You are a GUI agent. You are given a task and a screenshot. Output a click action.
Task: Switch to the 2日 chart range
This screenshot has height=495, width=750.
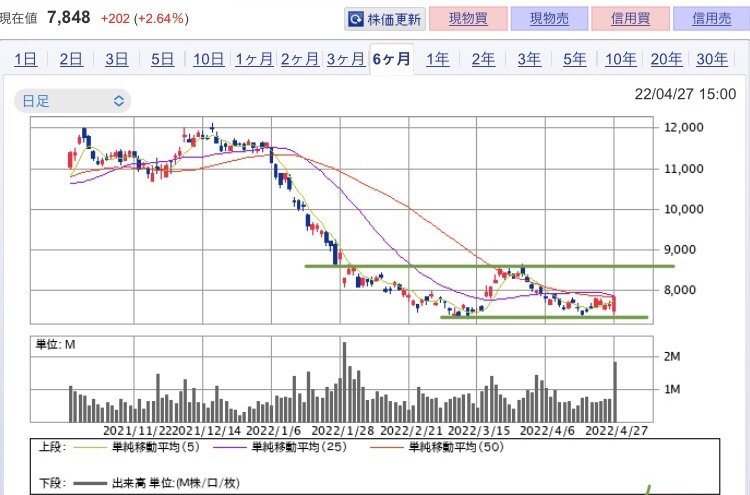coord(71,59)
